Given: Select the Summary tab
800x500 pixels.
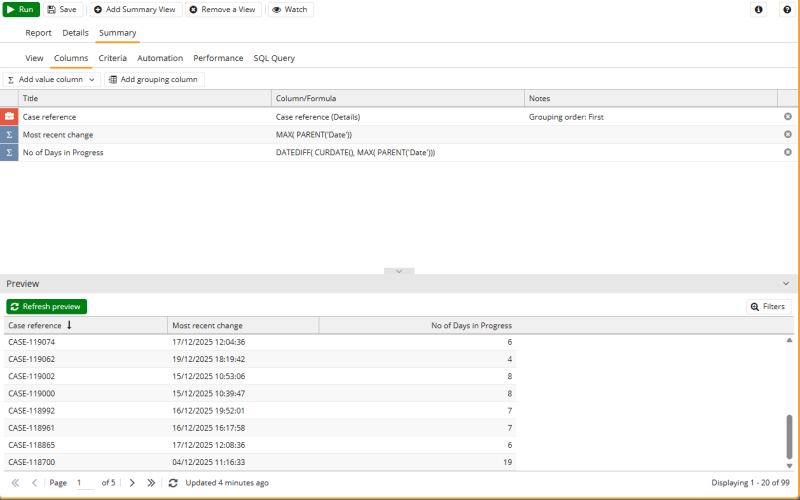Looking at the screenshot, I should tap(117, 33).
